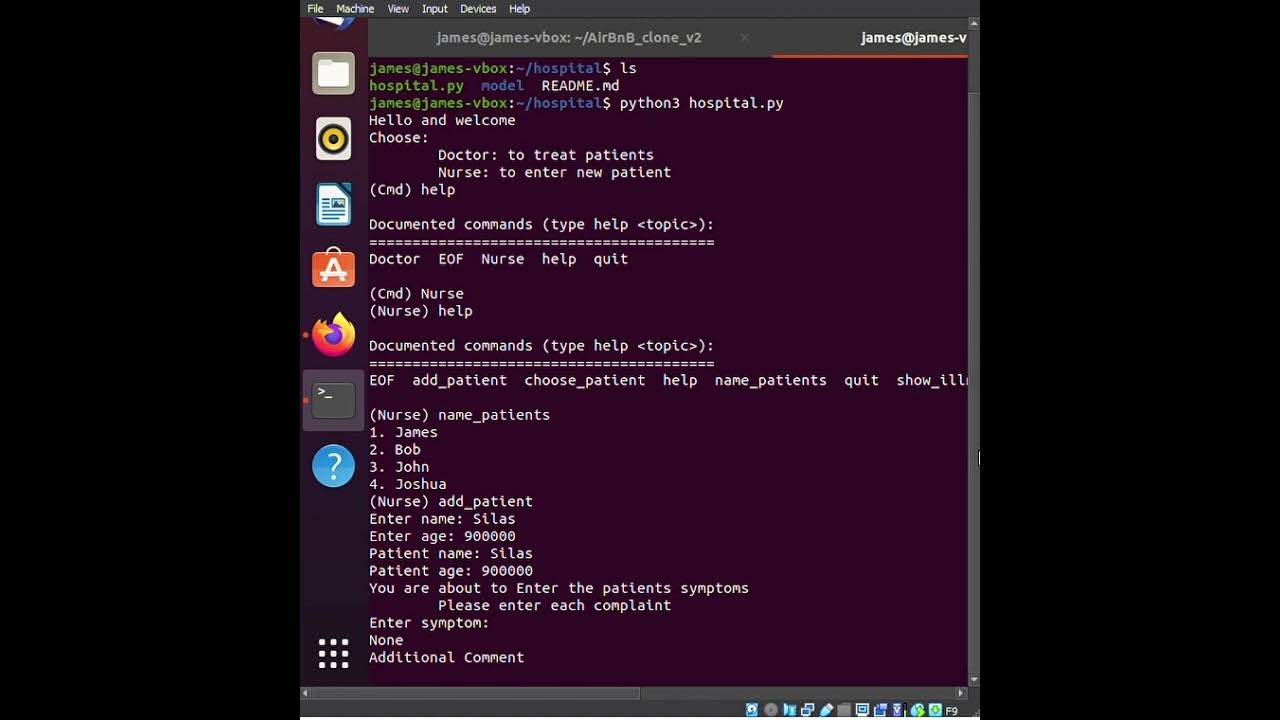Select the active james@james-v terminal tab

(x=869, y=38)
